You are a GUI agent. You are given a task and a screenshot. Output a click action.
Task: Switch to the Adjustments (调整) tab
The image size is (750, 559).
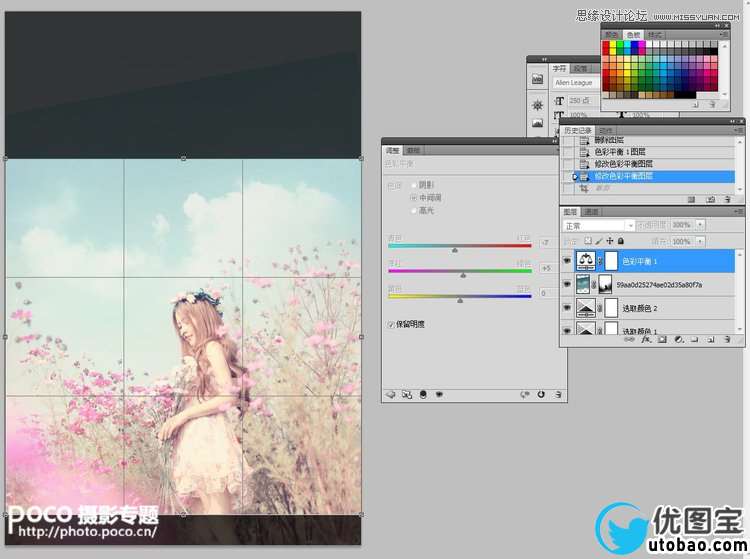pyautogui.click(x=393, y=150)
